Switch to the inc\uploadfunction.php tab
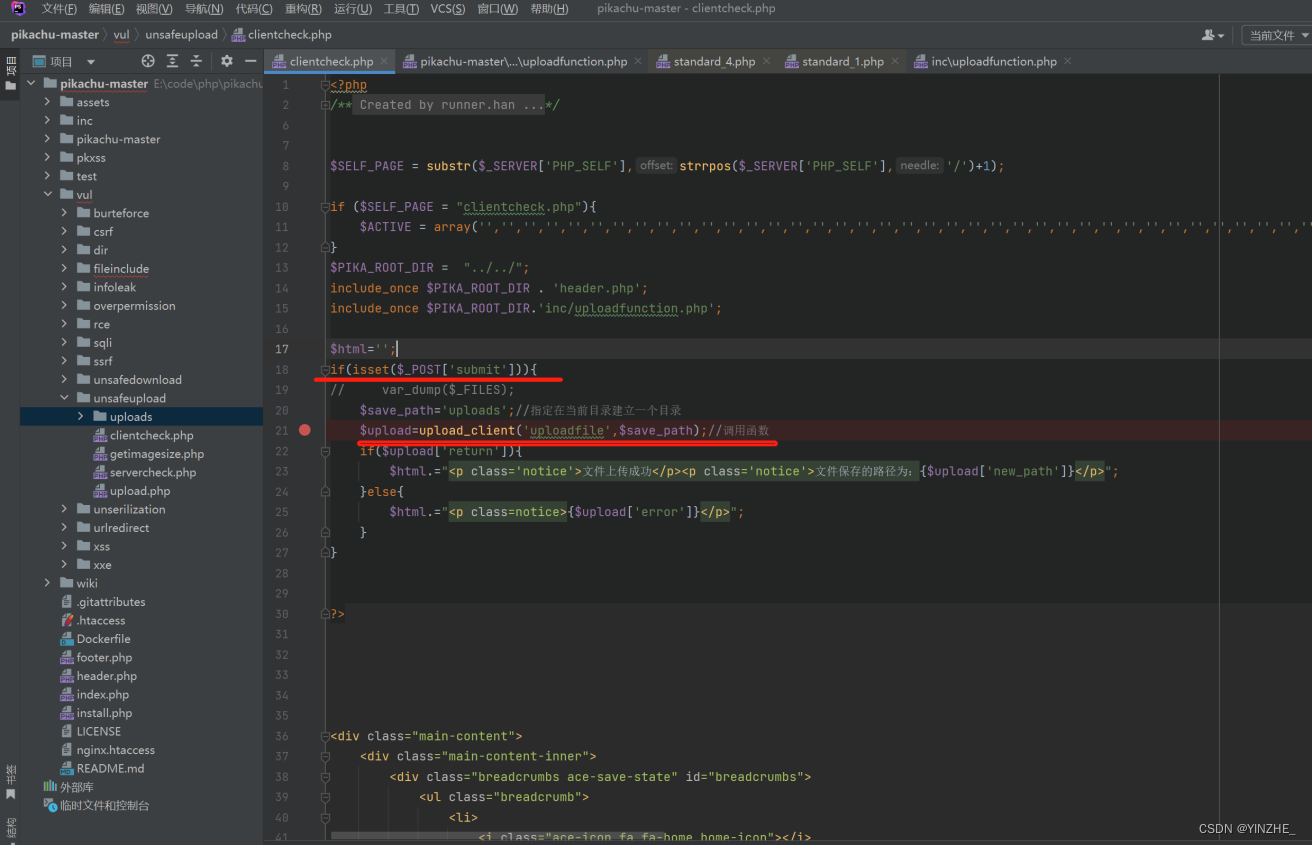 pos(993,61)
